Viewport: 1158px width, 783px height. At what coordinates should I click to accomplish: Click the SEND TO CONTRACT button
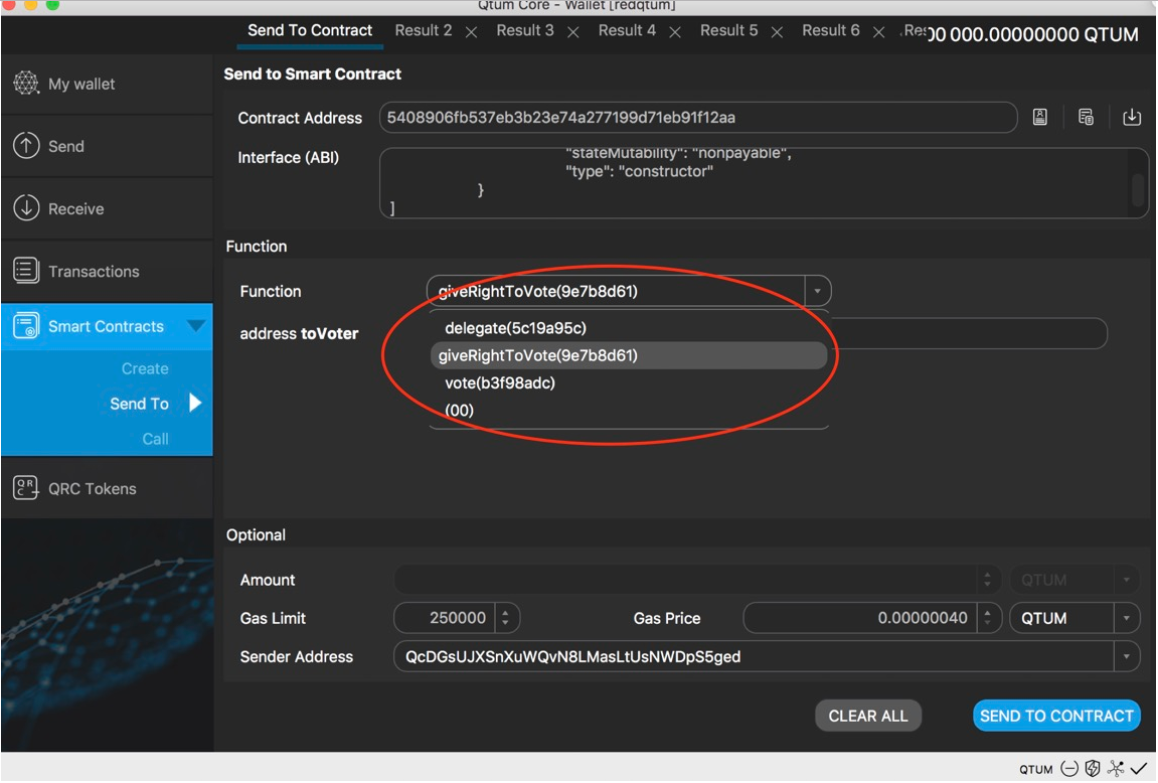(1056, 716)
